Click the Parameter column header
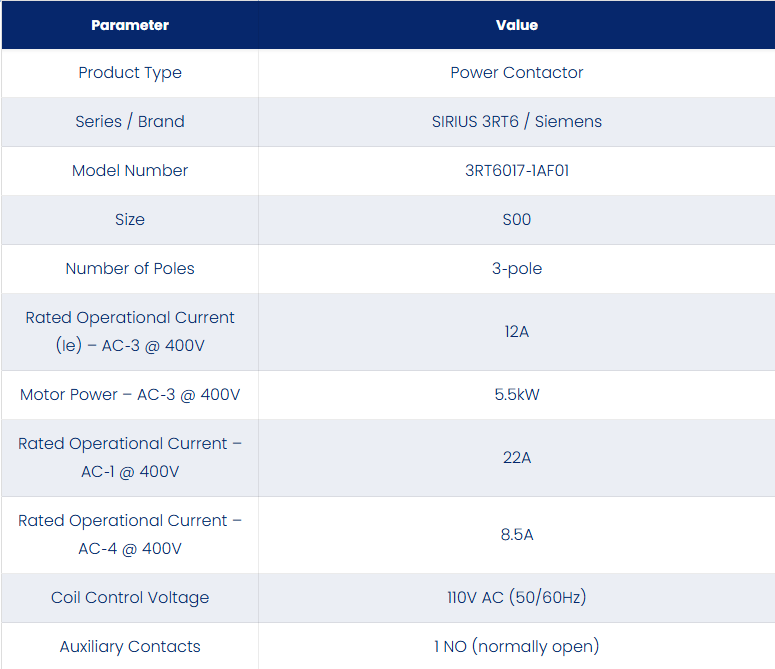The height and width of the screenshot is (669, 775). tap(130, 25)
